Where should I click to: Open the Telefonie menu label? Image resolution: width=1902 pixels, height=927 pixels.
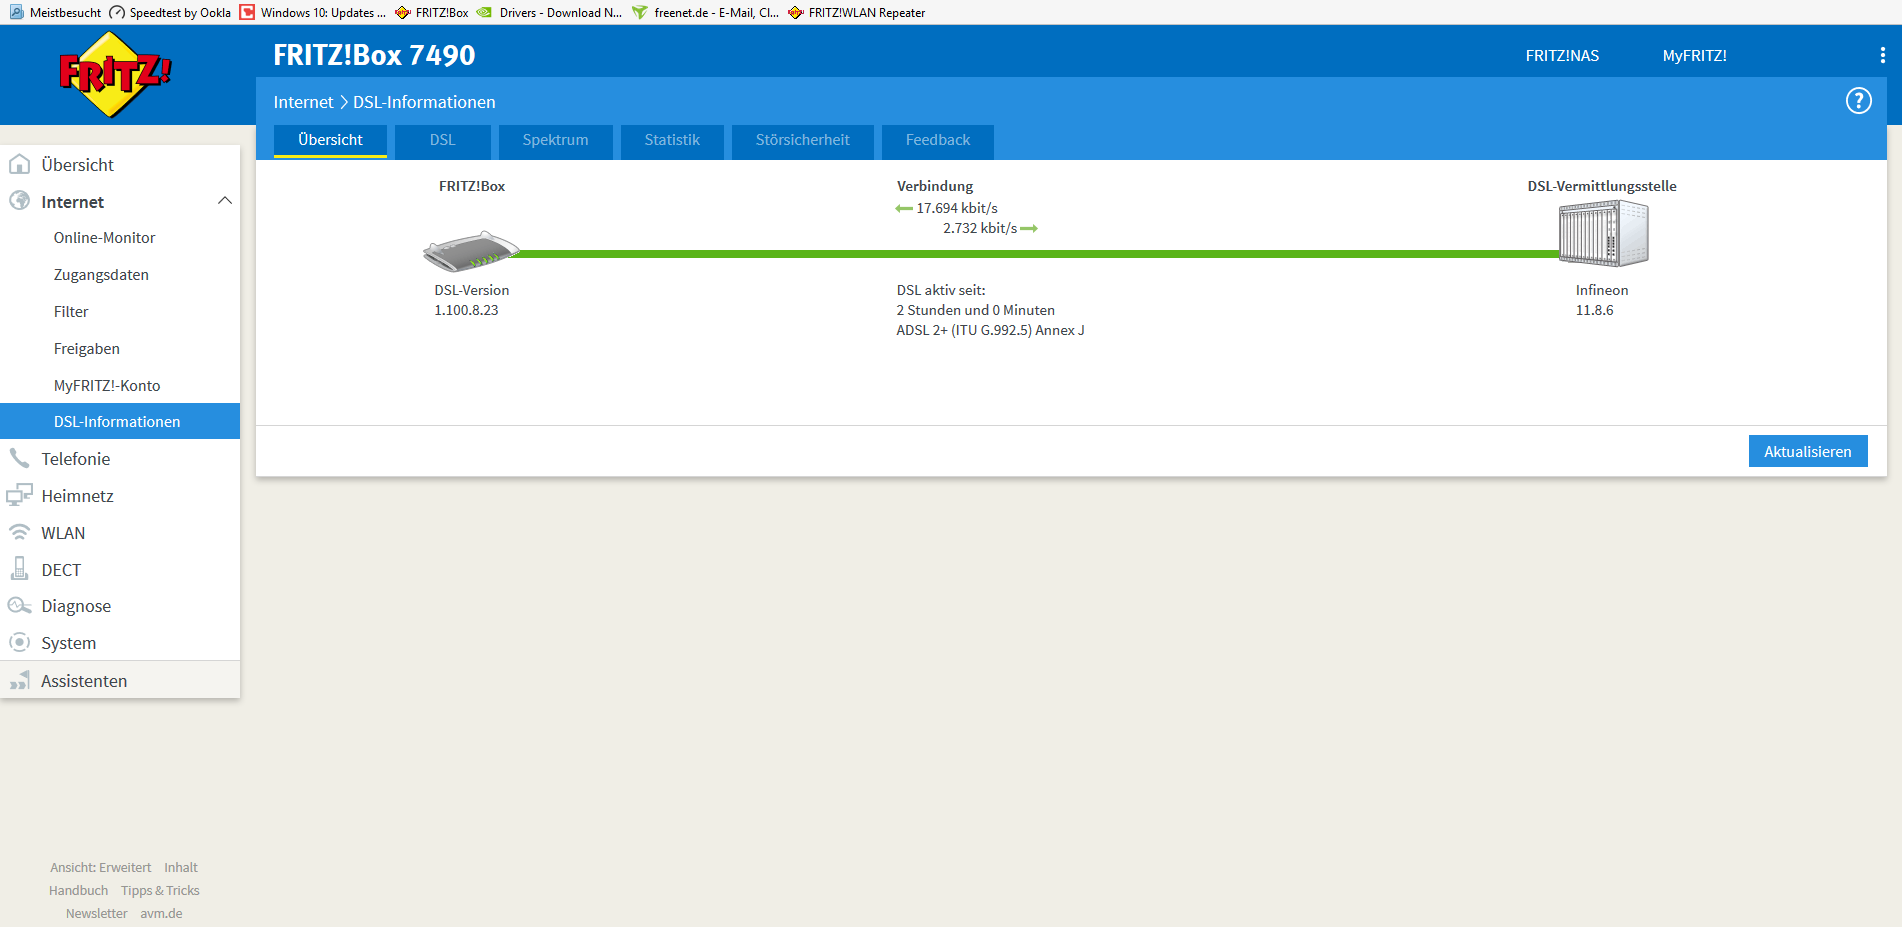(x=76, y=459)
